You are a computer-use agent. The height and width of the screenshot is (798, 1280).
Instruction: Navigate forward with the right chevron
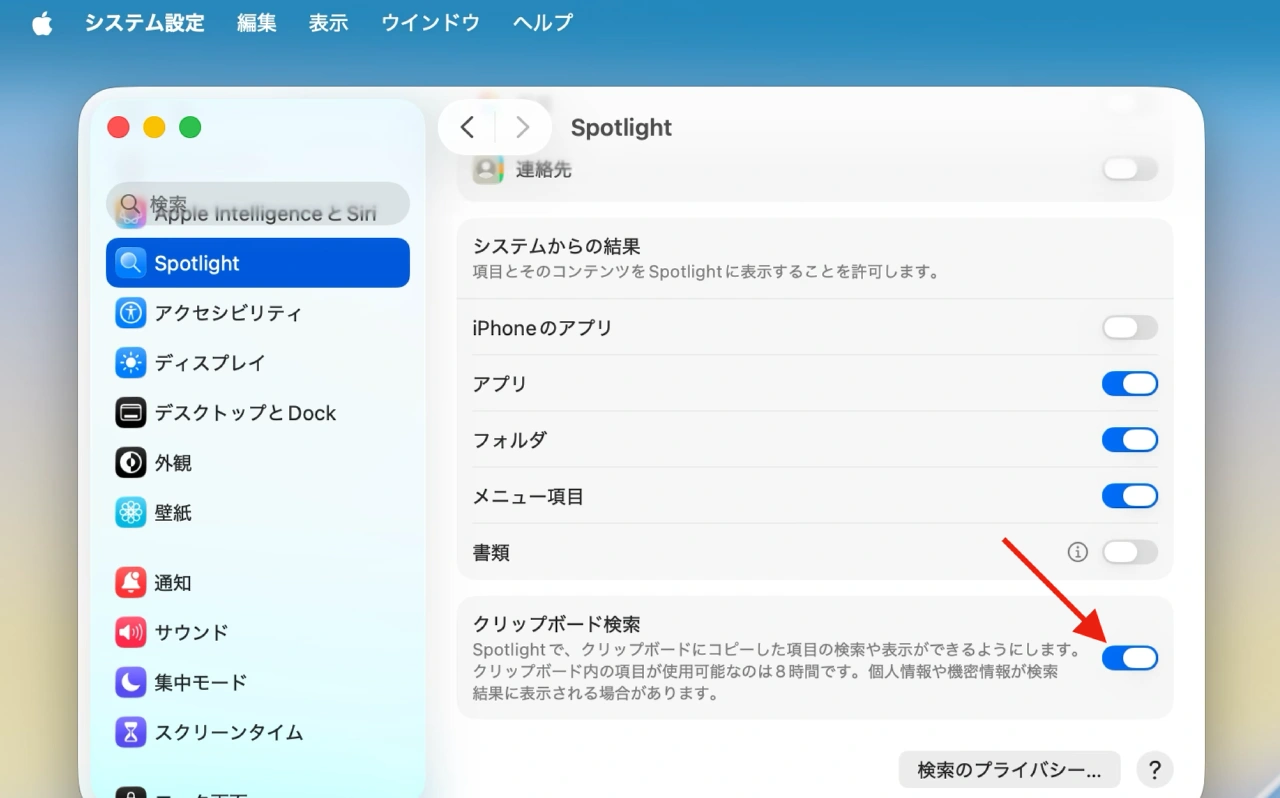tap(522, 127)
